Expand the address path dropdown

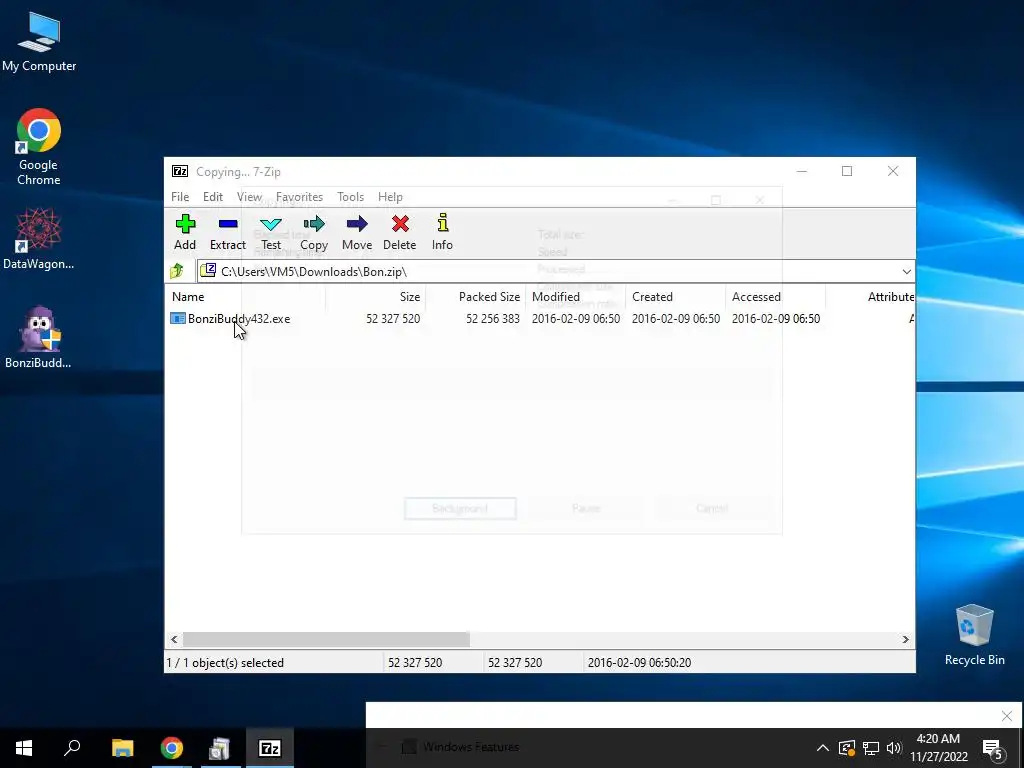(906, 272)
